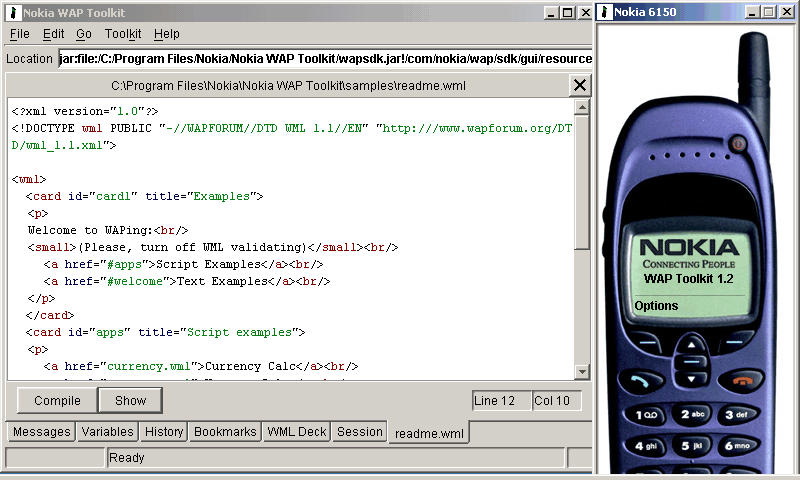Switch to the Bookmarks tab
800x480 pixels.
click(225, 432)
